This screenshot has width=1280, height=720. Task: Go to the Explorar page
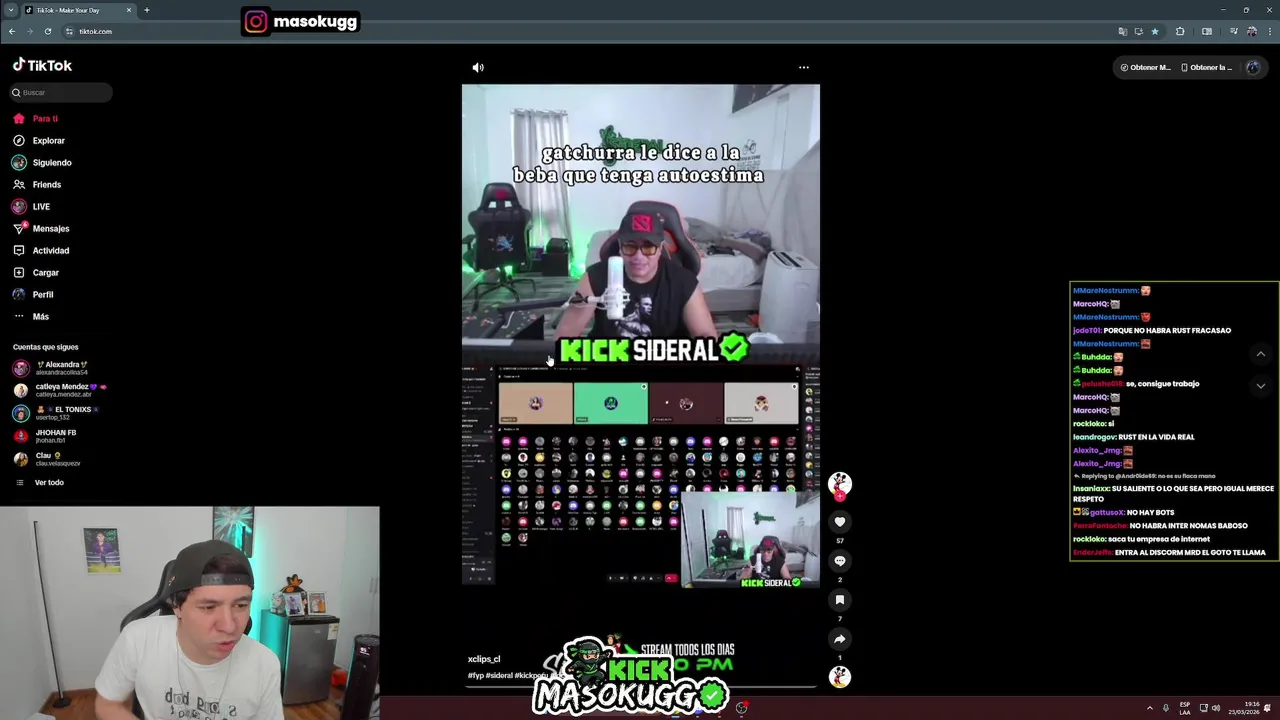coord(39,141)
